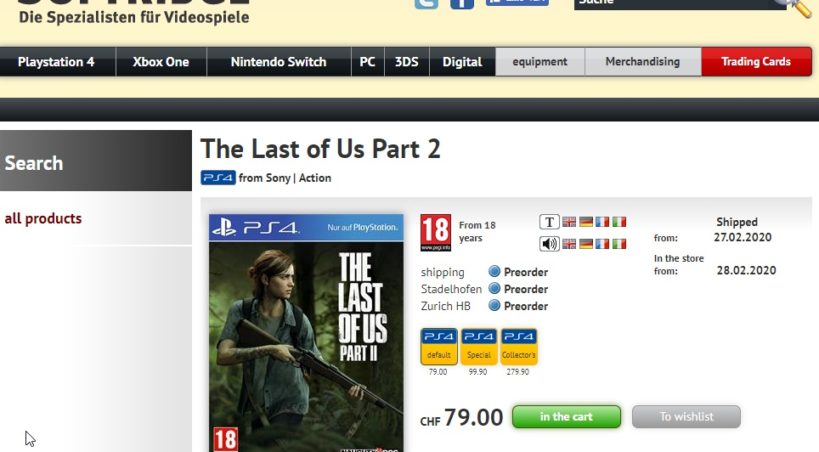This screenshot has width=819, height=452.
Task: Select the PS4 default edition icon
Action: (x=439, y=346)
